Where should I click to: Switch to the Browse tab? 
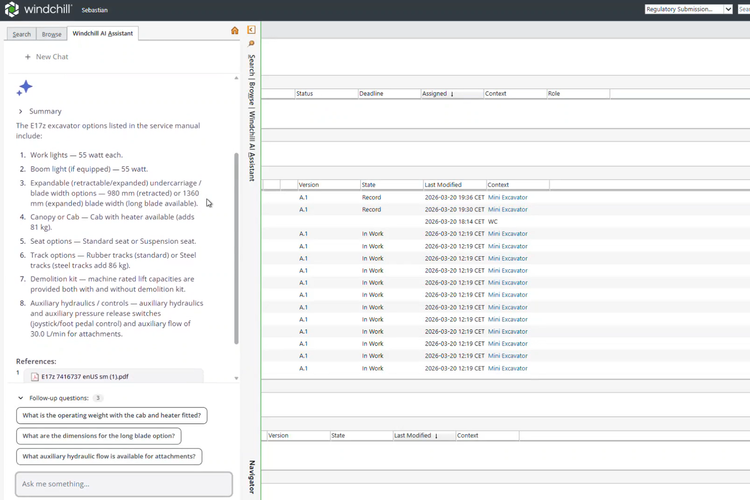coord(51,34)
